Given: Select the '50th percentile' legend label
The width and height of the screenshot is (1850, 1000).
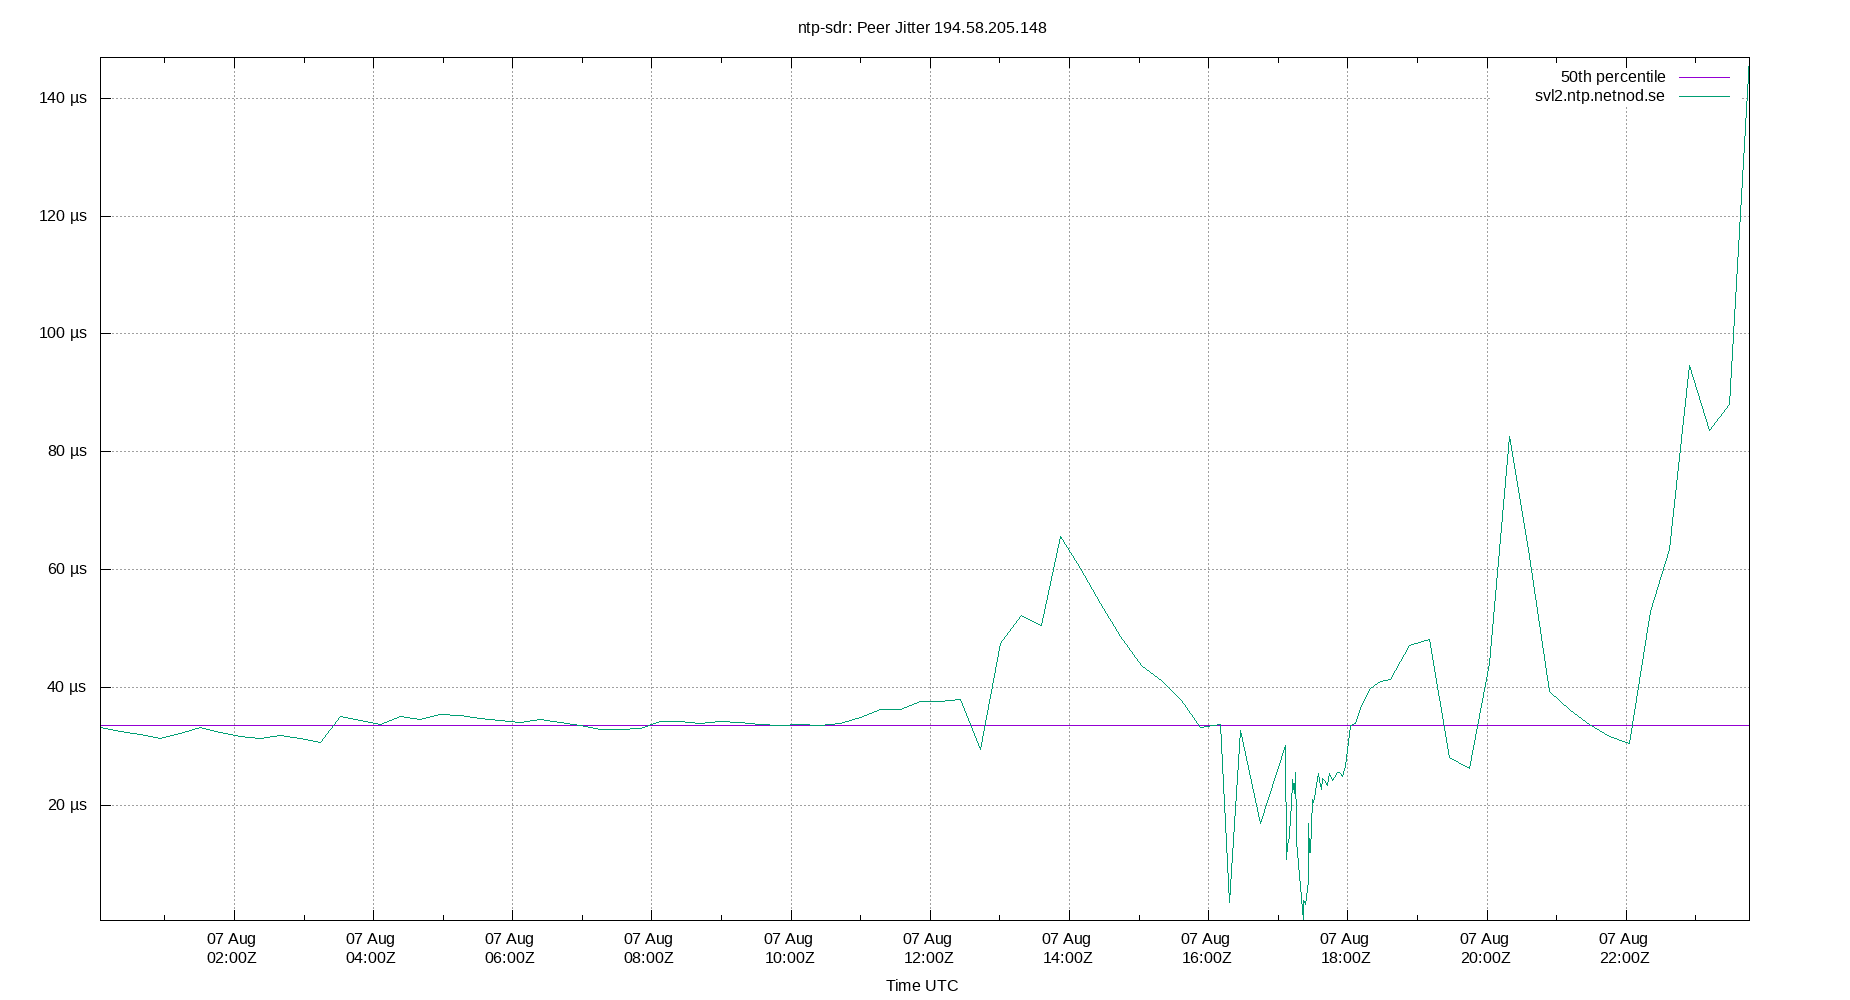Looking at the screenshot, I should click(x=1613, y=77).
